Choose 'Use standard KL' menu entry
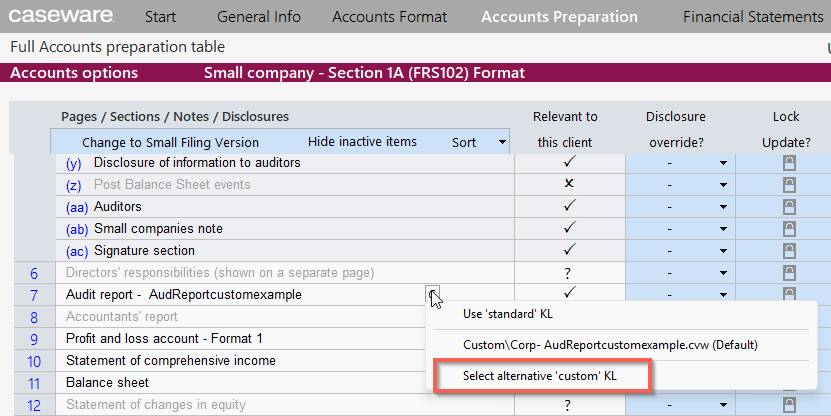This screenshot has width=831, height=416. pos(508,314)
